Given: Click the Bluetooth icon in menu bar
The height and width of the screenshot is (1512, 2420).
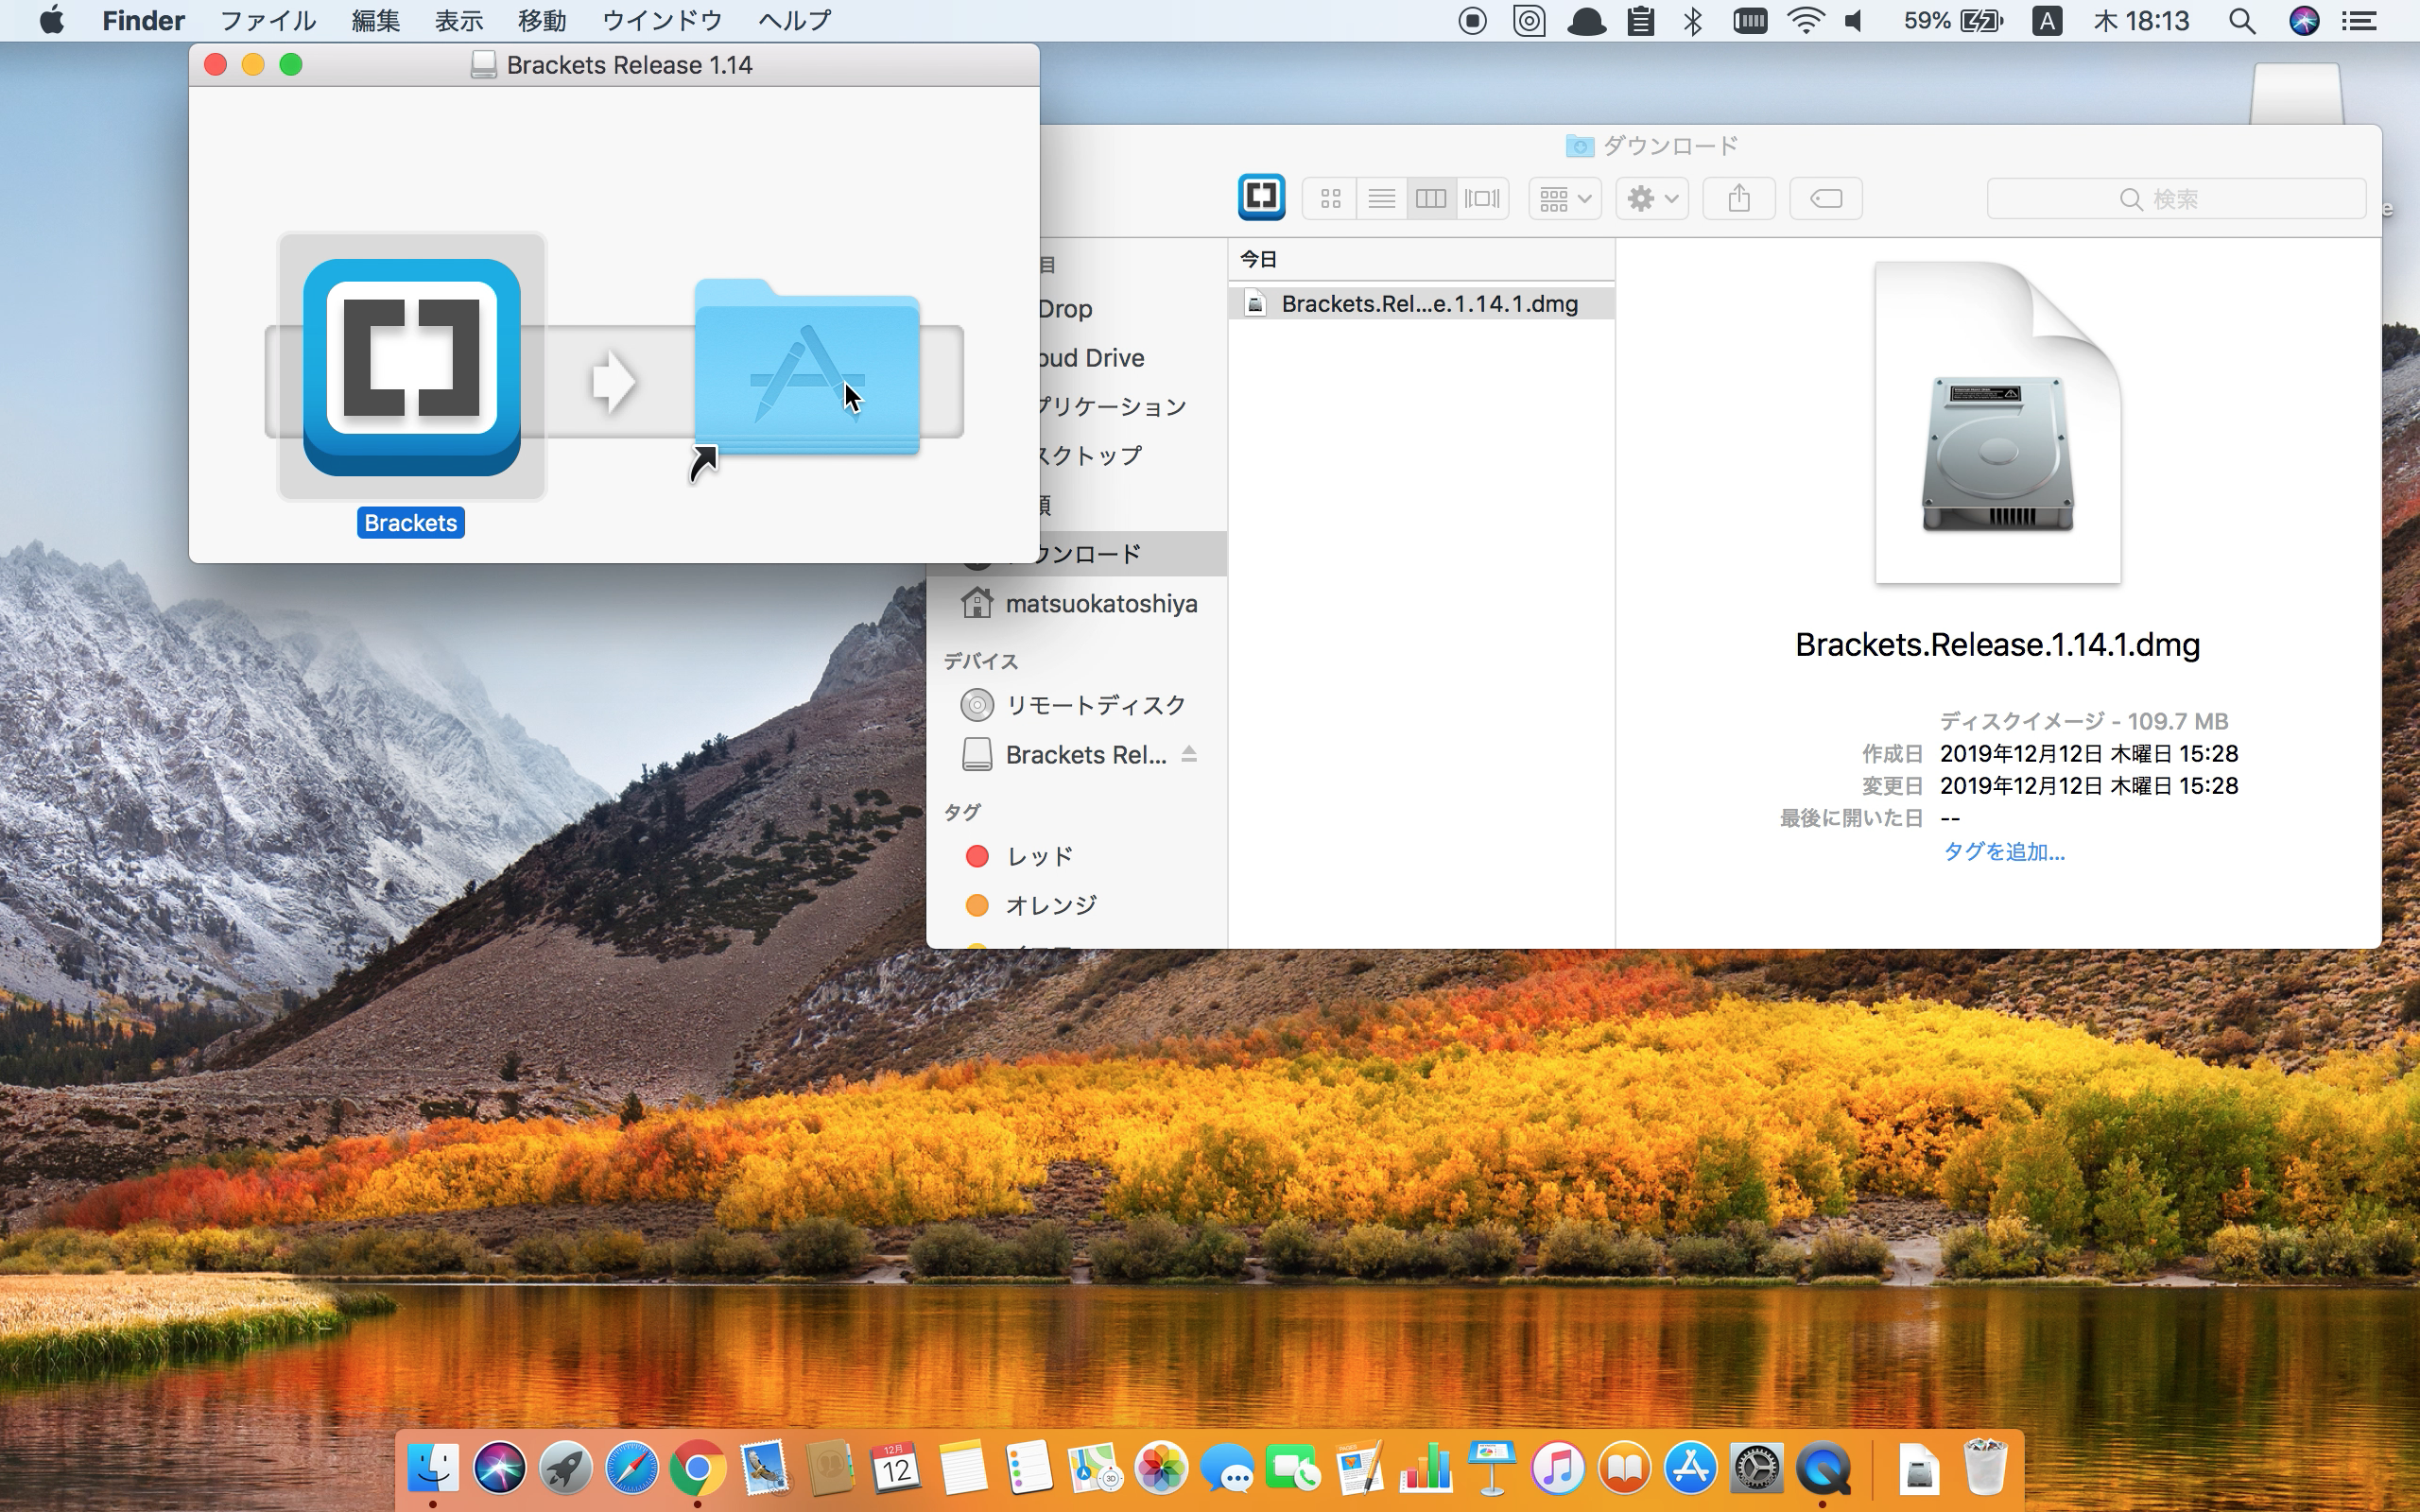Looking at the screenshot, I should tap(1693, 20).
